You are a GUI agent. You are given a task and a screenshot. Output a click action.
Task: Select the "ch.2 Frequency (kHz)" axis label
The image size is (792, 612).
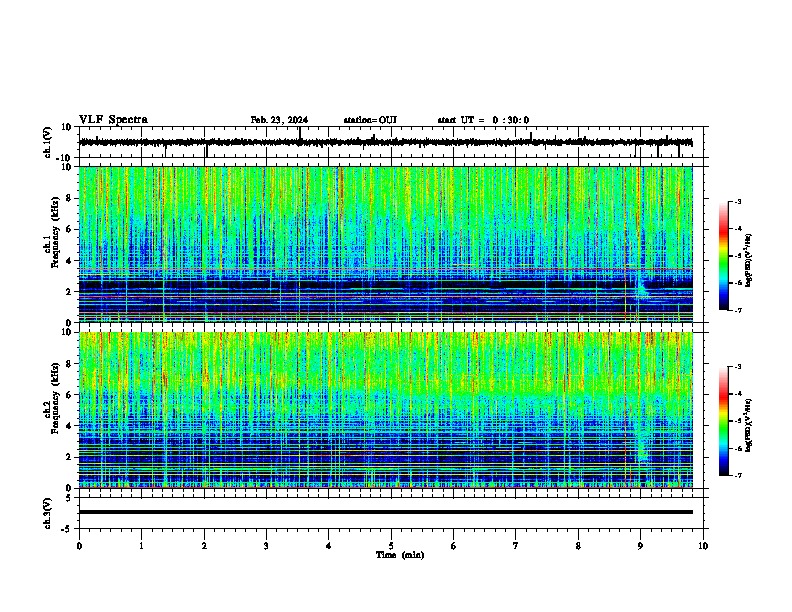pos(54,397)
